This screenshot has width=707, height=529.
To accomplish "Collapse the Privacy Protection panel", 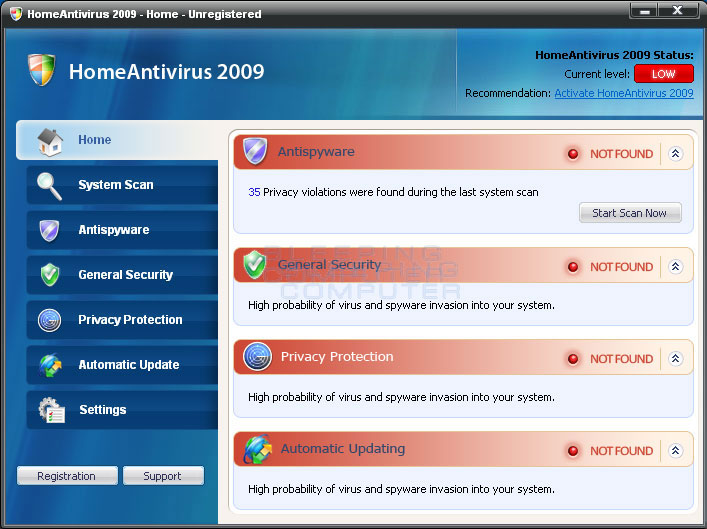I will (675, 359).
